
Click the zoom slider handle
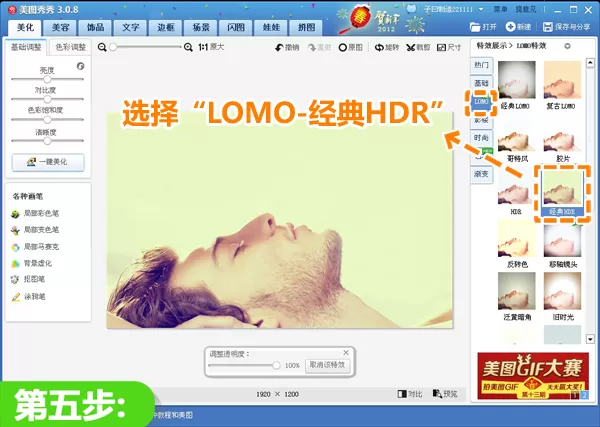point(113,47)
